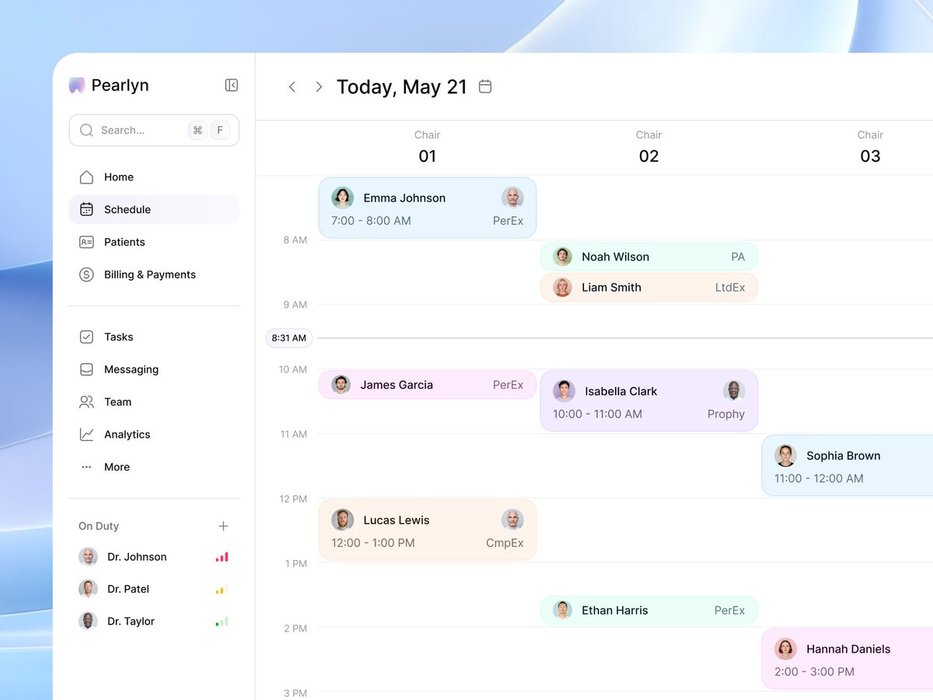Click the Team people icon
Viewport: 933px width, 700px height.
86,402
